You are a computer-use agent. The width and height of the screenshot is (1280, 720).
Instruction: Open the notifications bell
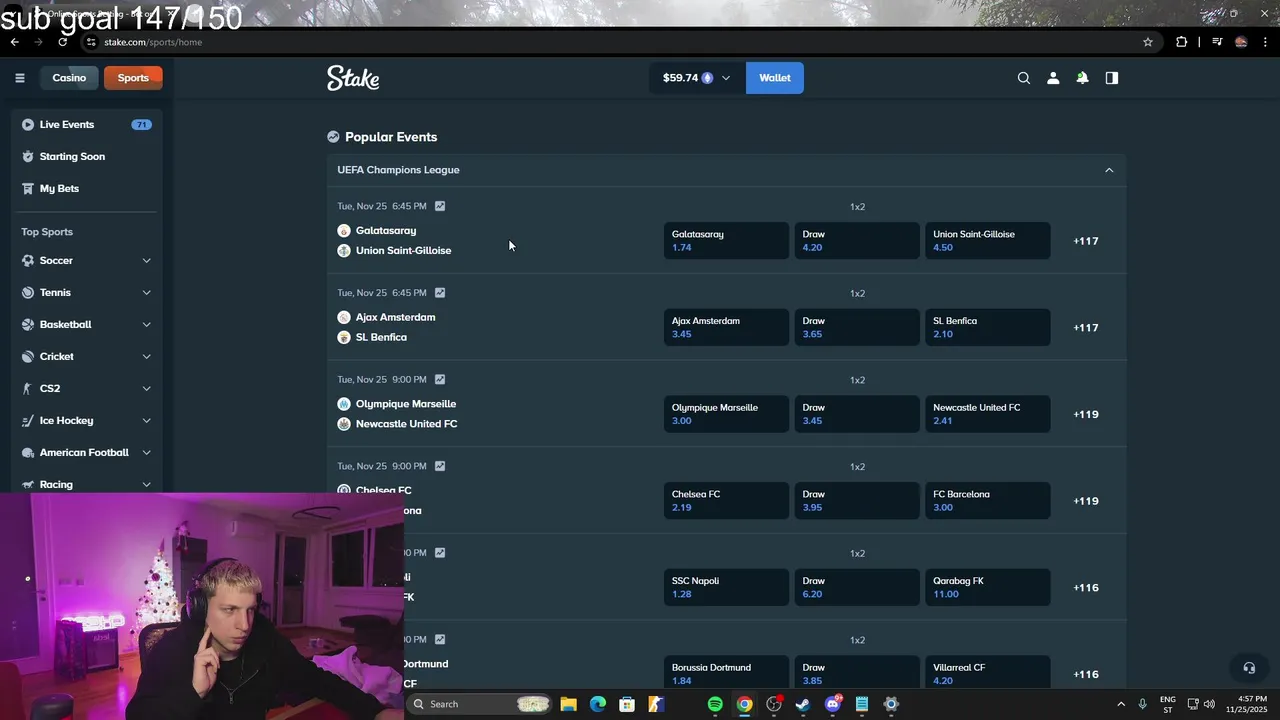1082,78
